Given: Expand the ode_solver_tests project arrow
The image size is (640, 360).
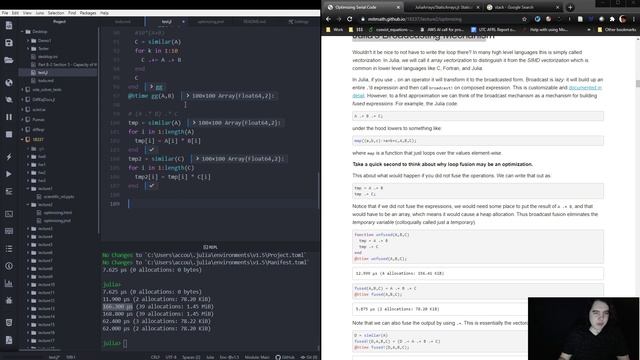Looking at the screenshot, I should click(x=22, y=89).
